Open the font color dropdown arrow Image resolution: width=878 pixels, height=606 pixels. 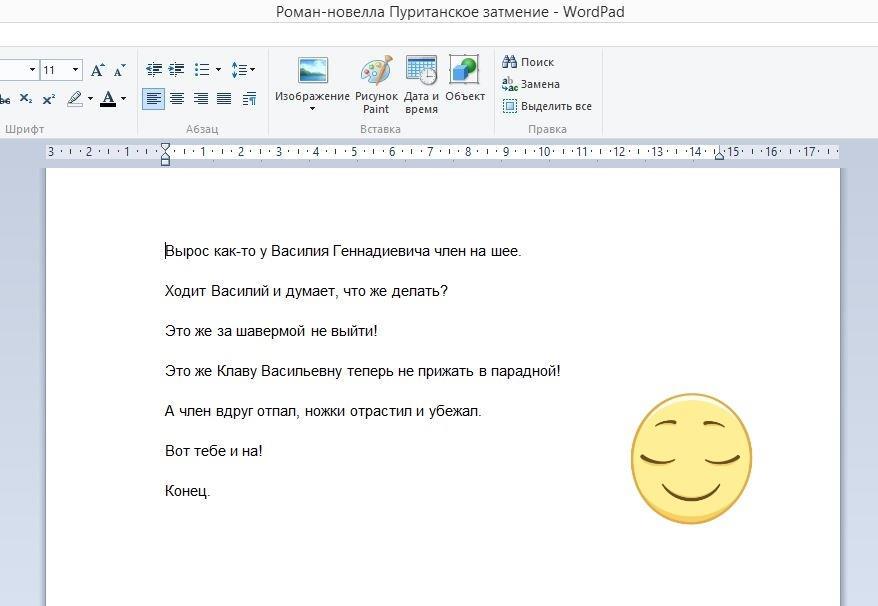123,99
